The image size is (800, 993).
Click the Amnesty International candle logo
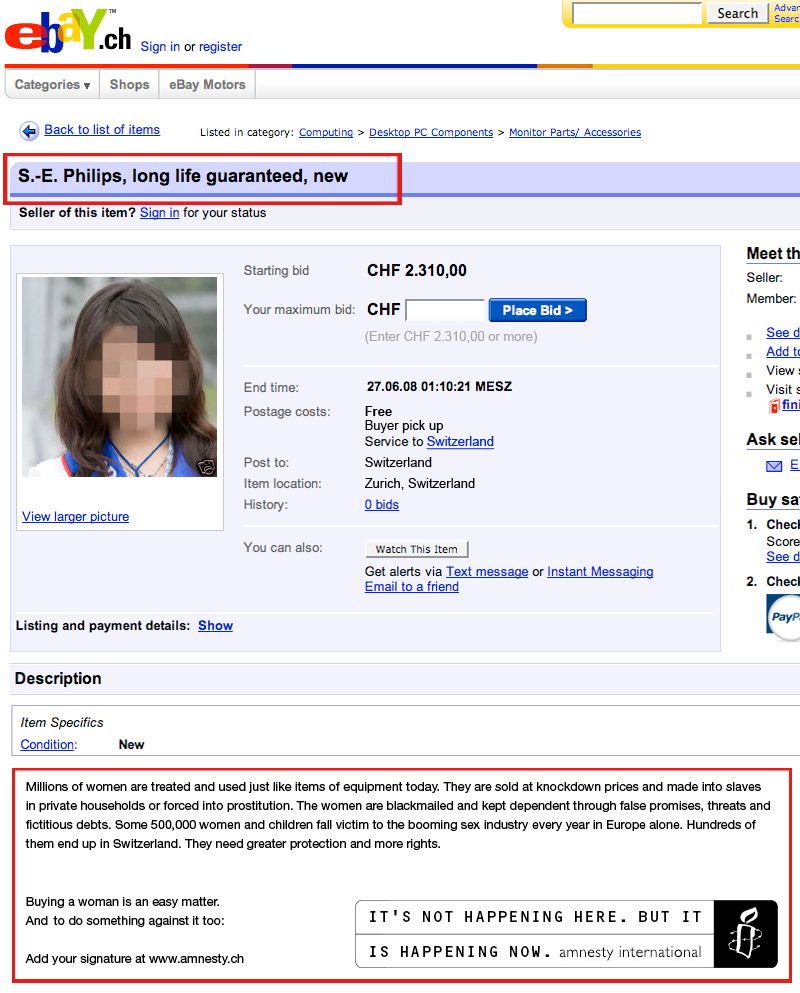[x=746, y=933]
